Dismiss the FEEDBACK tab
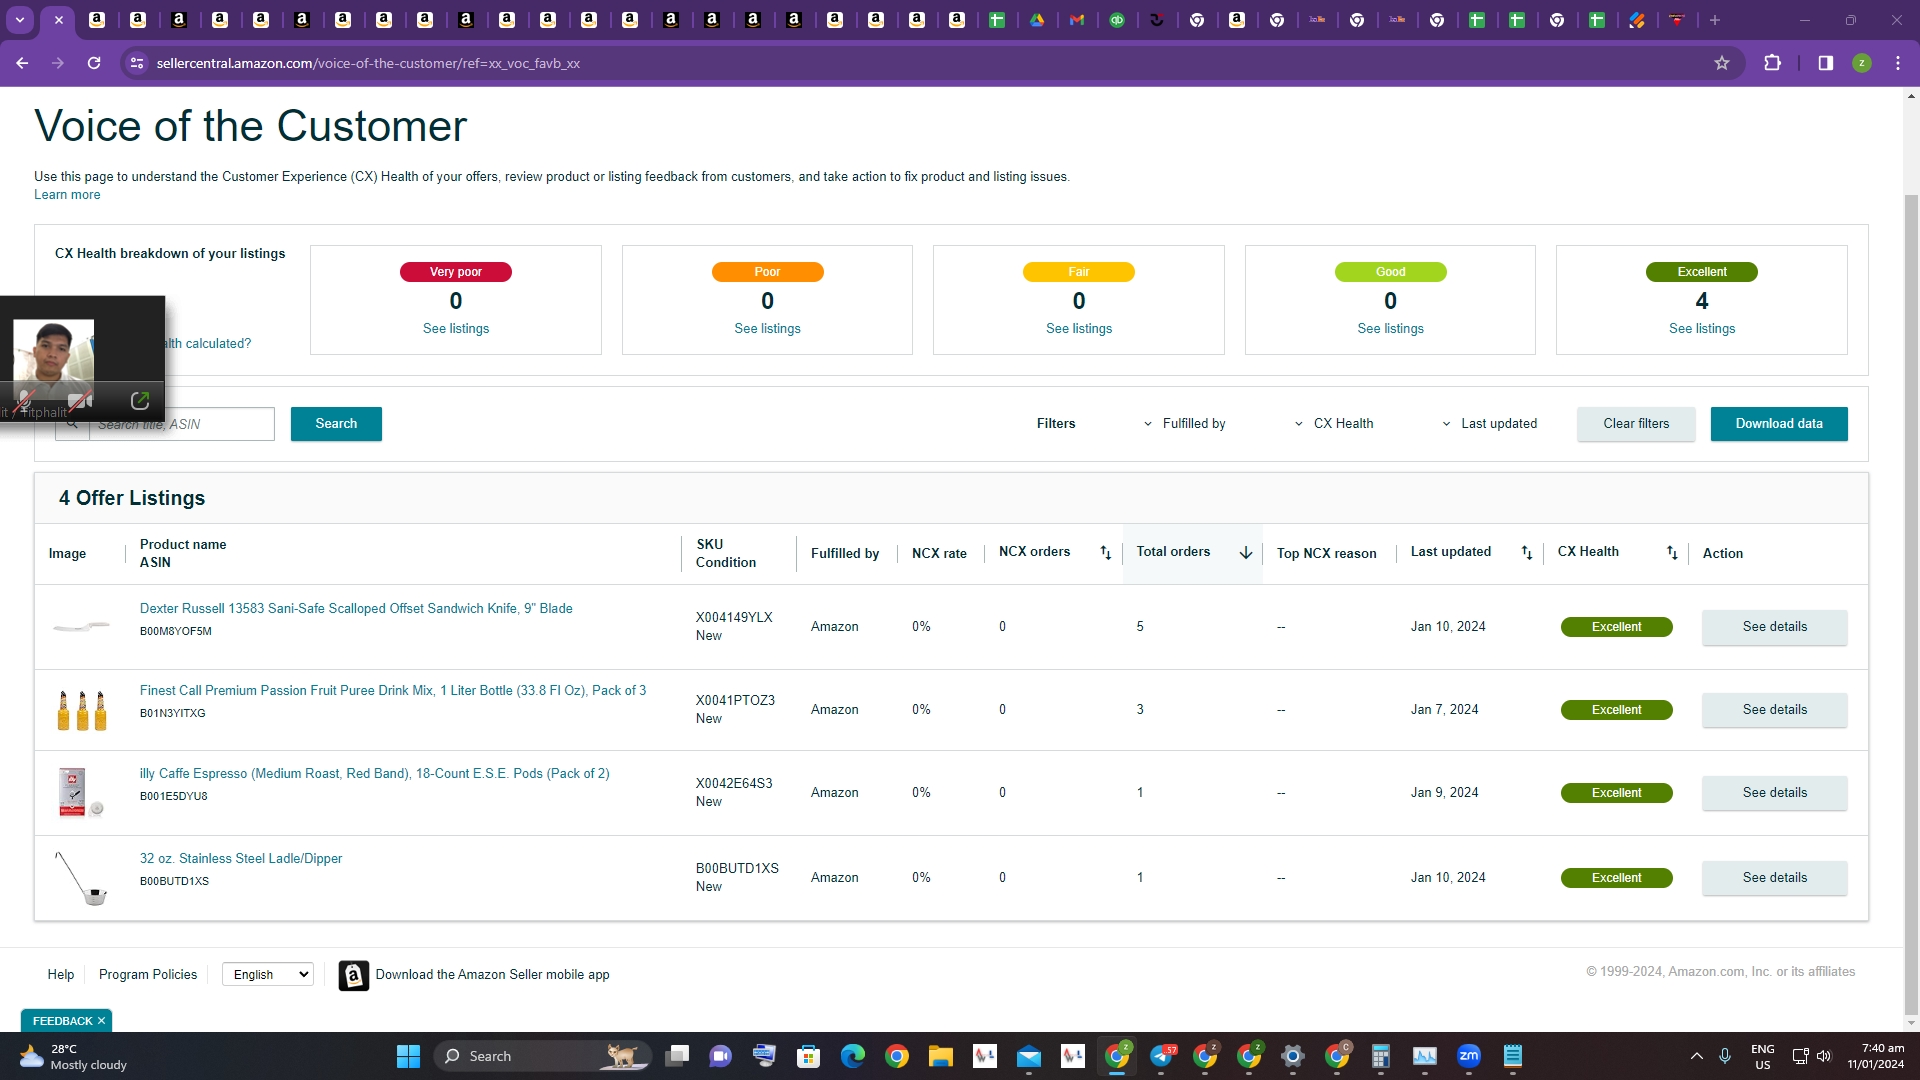 [101, 1021]
